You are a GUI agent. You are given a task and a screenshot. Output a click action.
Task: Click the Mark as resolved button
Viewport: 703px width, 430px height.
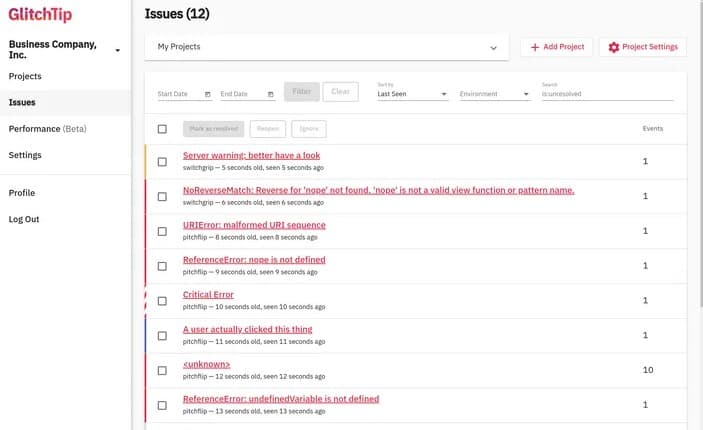pos(213,129)
